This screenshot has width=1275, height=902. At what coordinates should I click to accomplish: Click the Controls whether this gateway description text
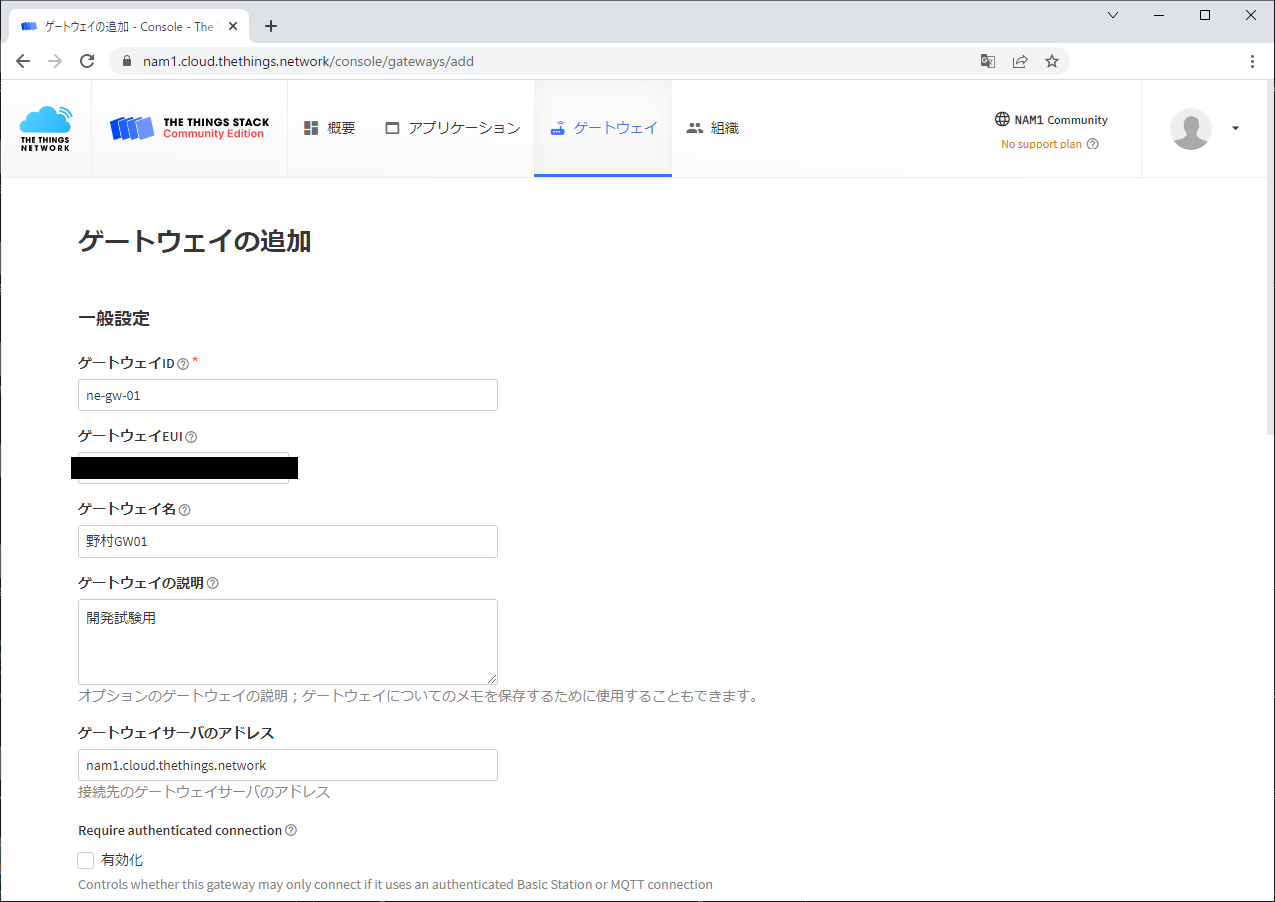point(395,884)
